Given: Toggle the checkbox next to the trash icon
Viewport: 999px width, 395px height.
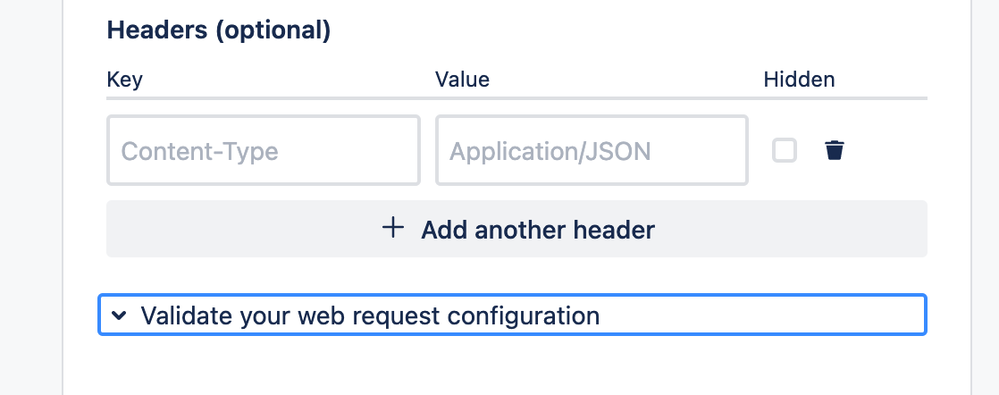Looking at the screenshot, I should click(784, 151).
